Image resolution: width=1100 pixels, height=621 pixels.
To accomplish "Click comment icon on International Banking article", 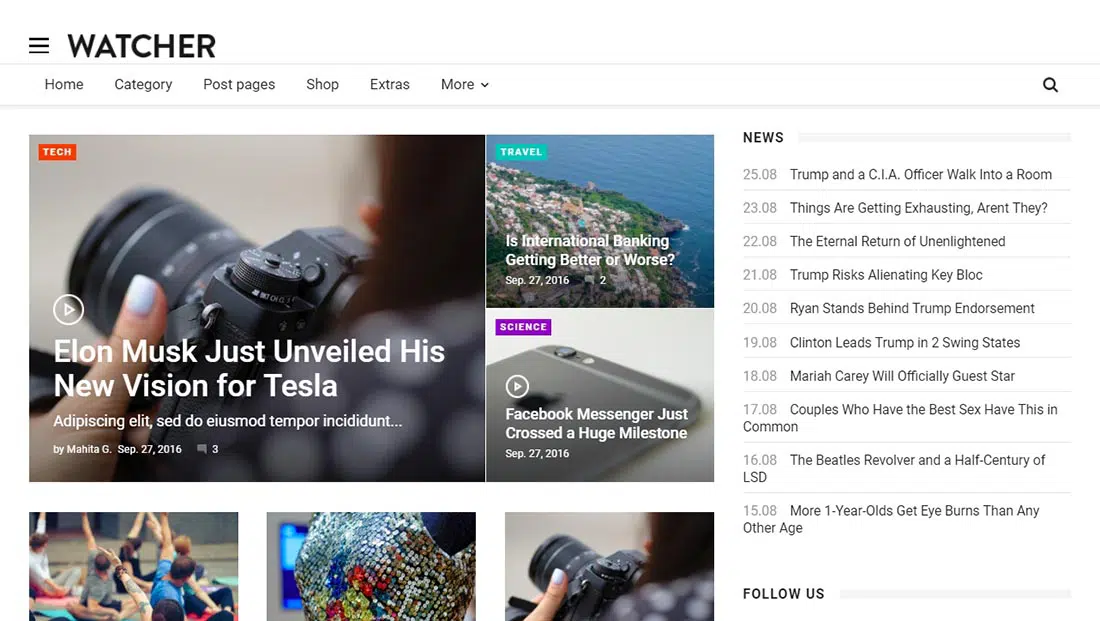I will click(589, 281).
